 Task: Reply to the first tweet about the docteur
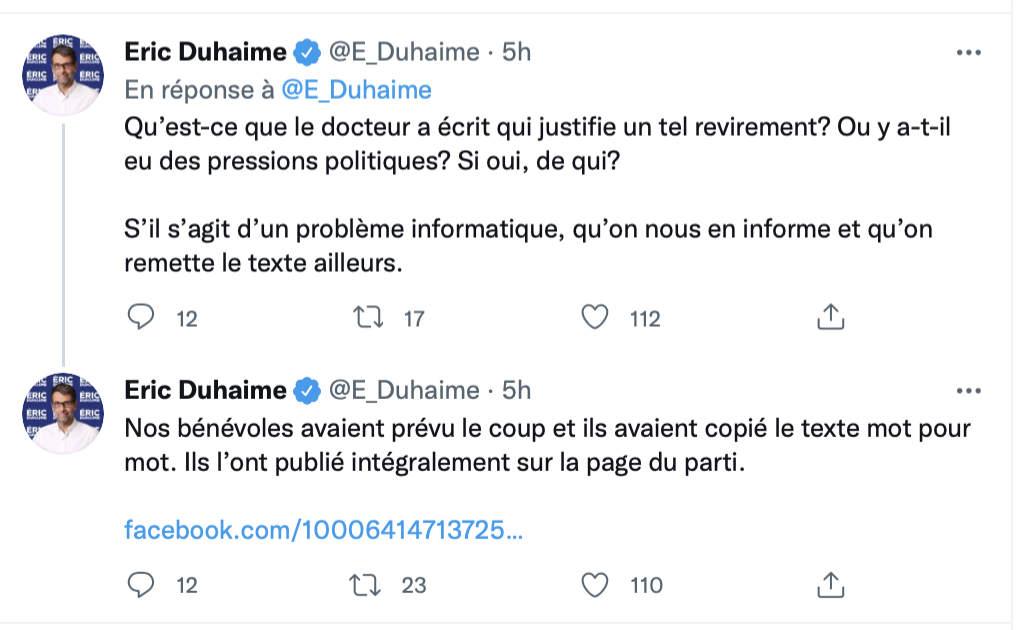click(141, 317)
